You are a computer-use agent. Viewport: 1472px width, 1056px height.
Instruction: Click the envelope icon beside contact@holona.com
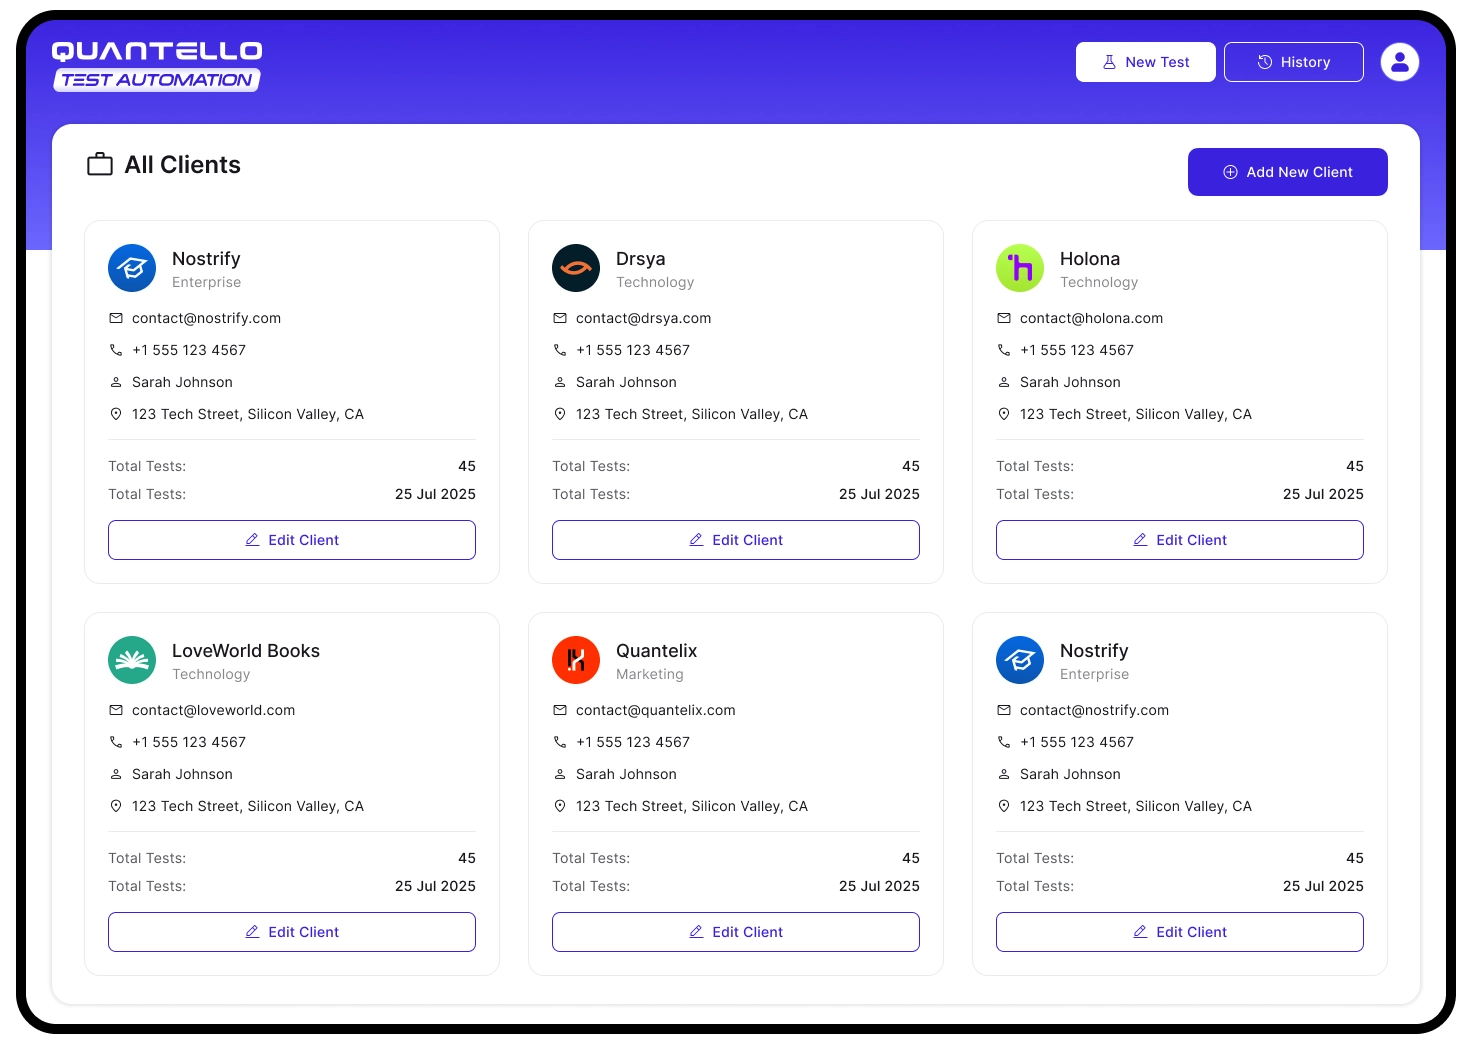coord(1004,318)
